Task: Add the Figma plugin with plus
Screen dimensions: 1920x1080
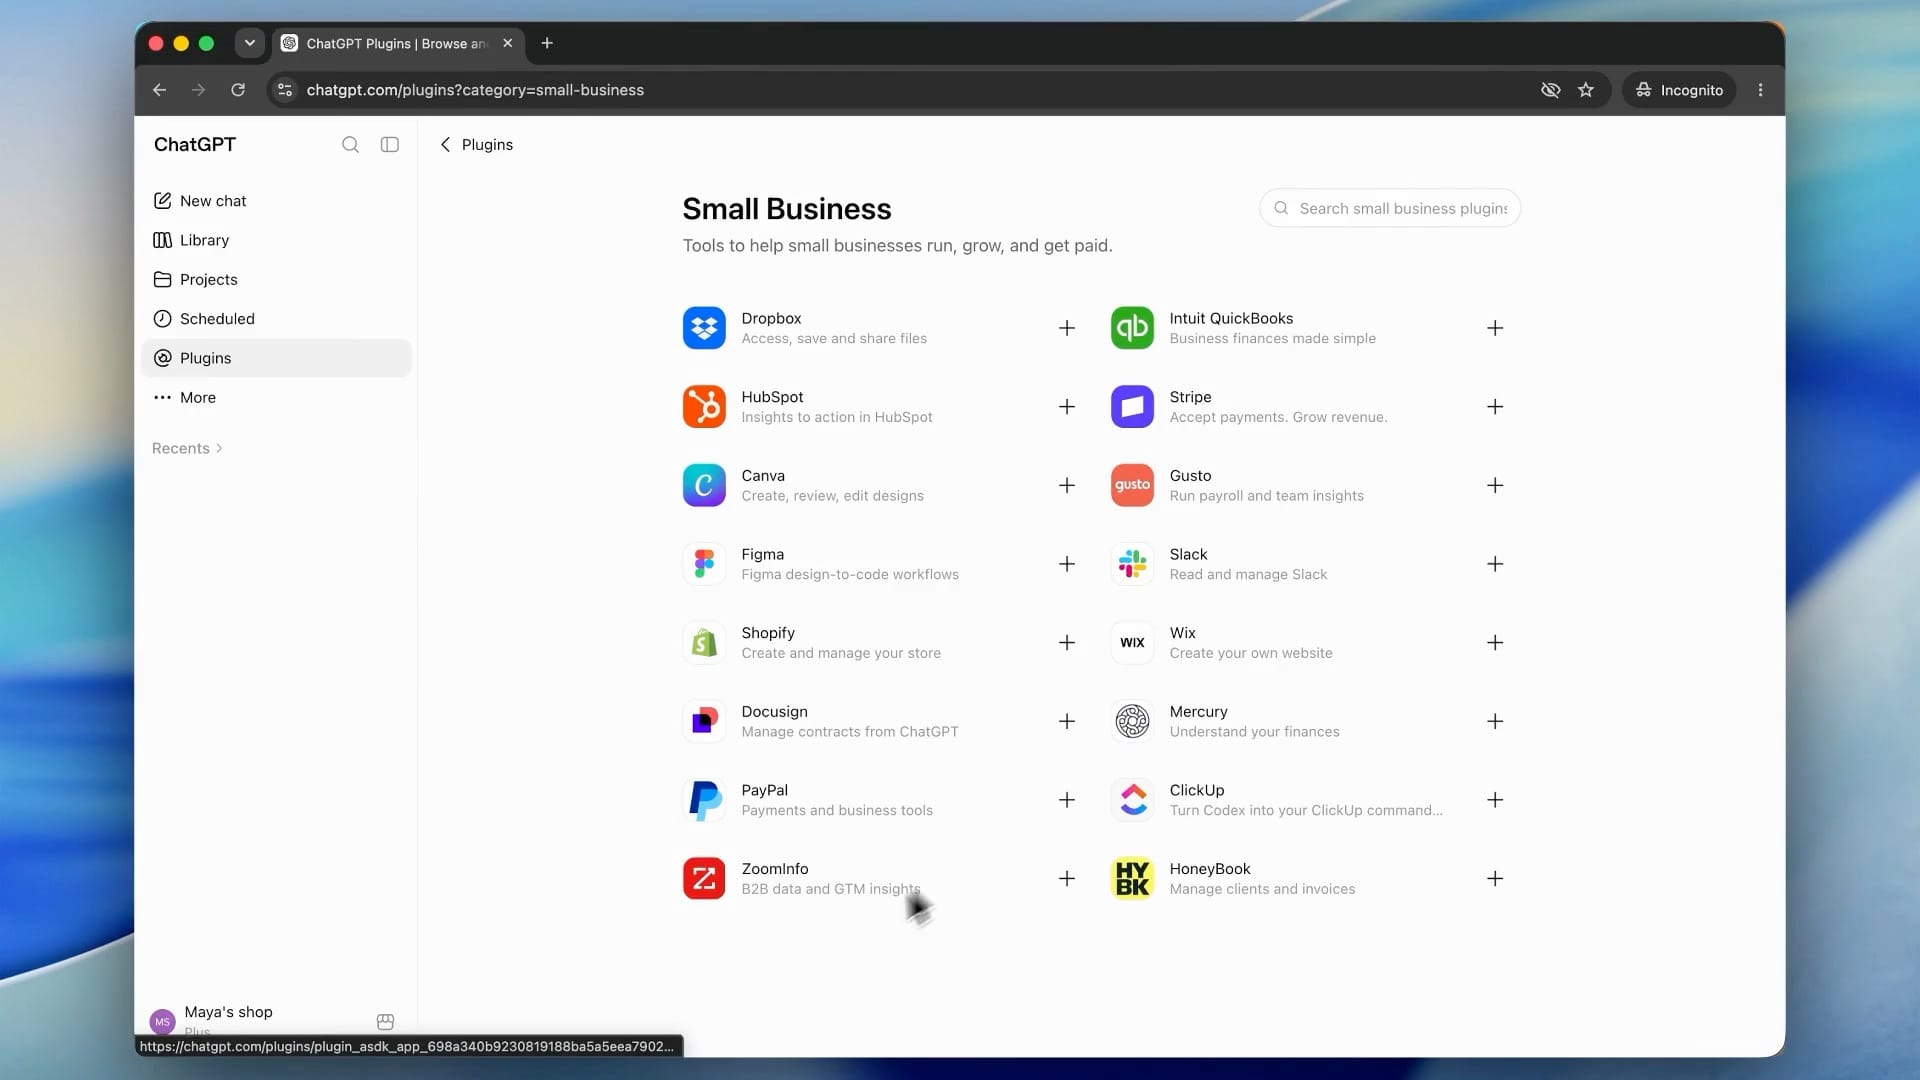Action: [1067, 564]
